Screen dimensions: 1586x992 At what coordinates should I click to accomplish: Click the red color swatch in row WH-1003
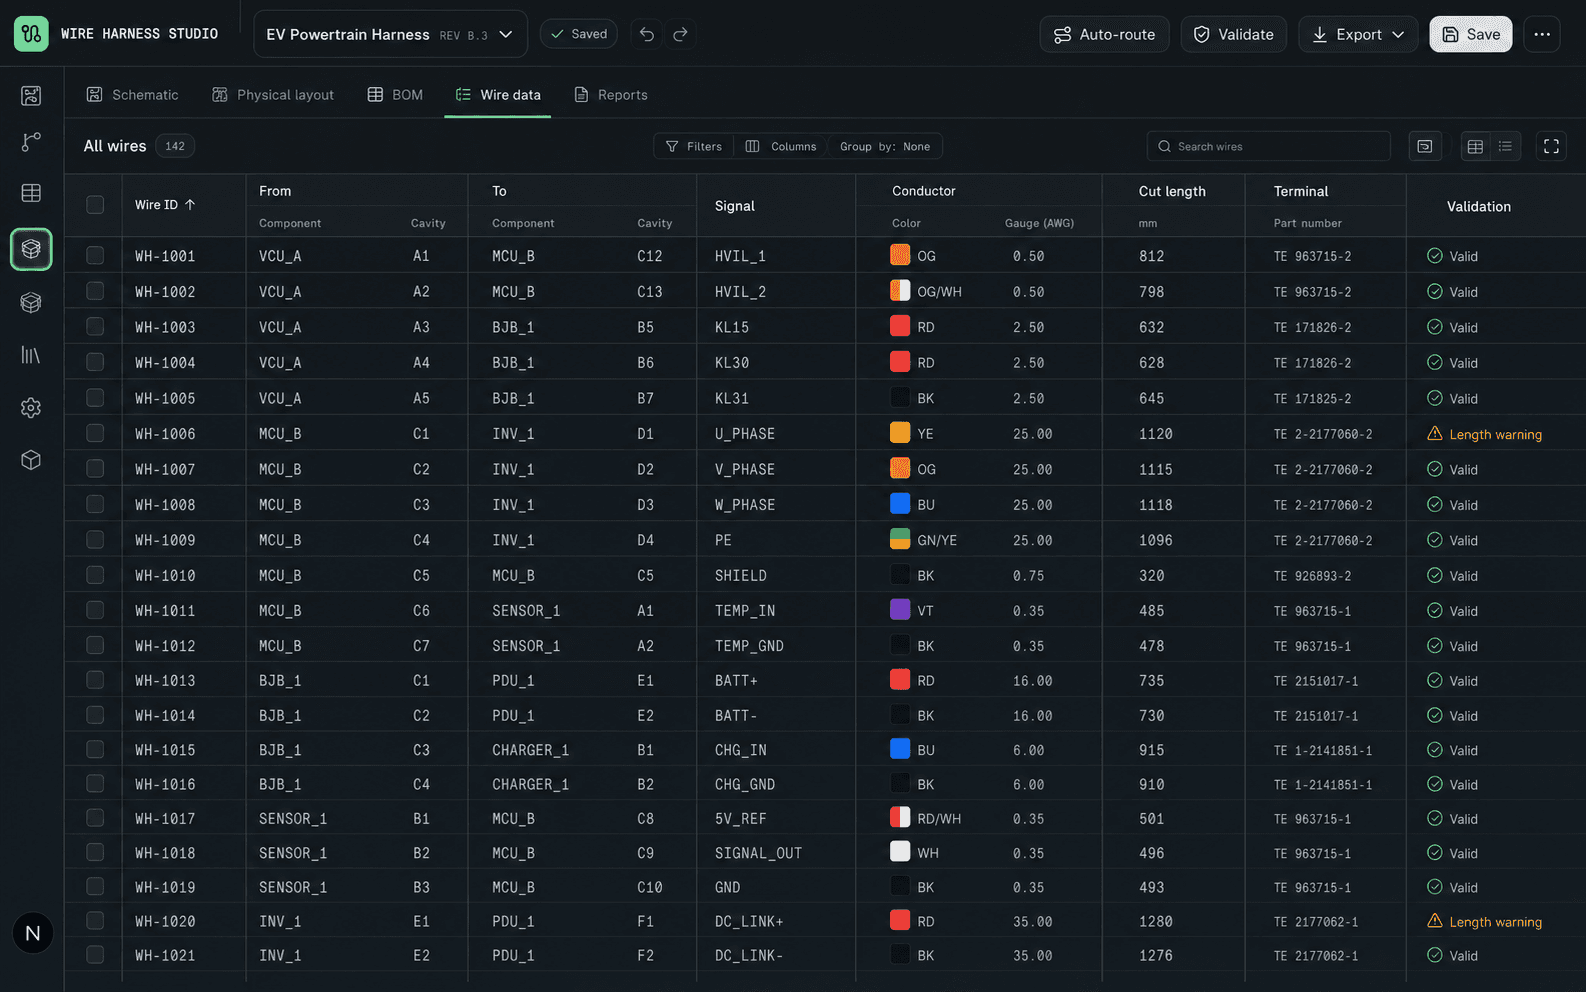pyautogui.click(x=900, y=326)
